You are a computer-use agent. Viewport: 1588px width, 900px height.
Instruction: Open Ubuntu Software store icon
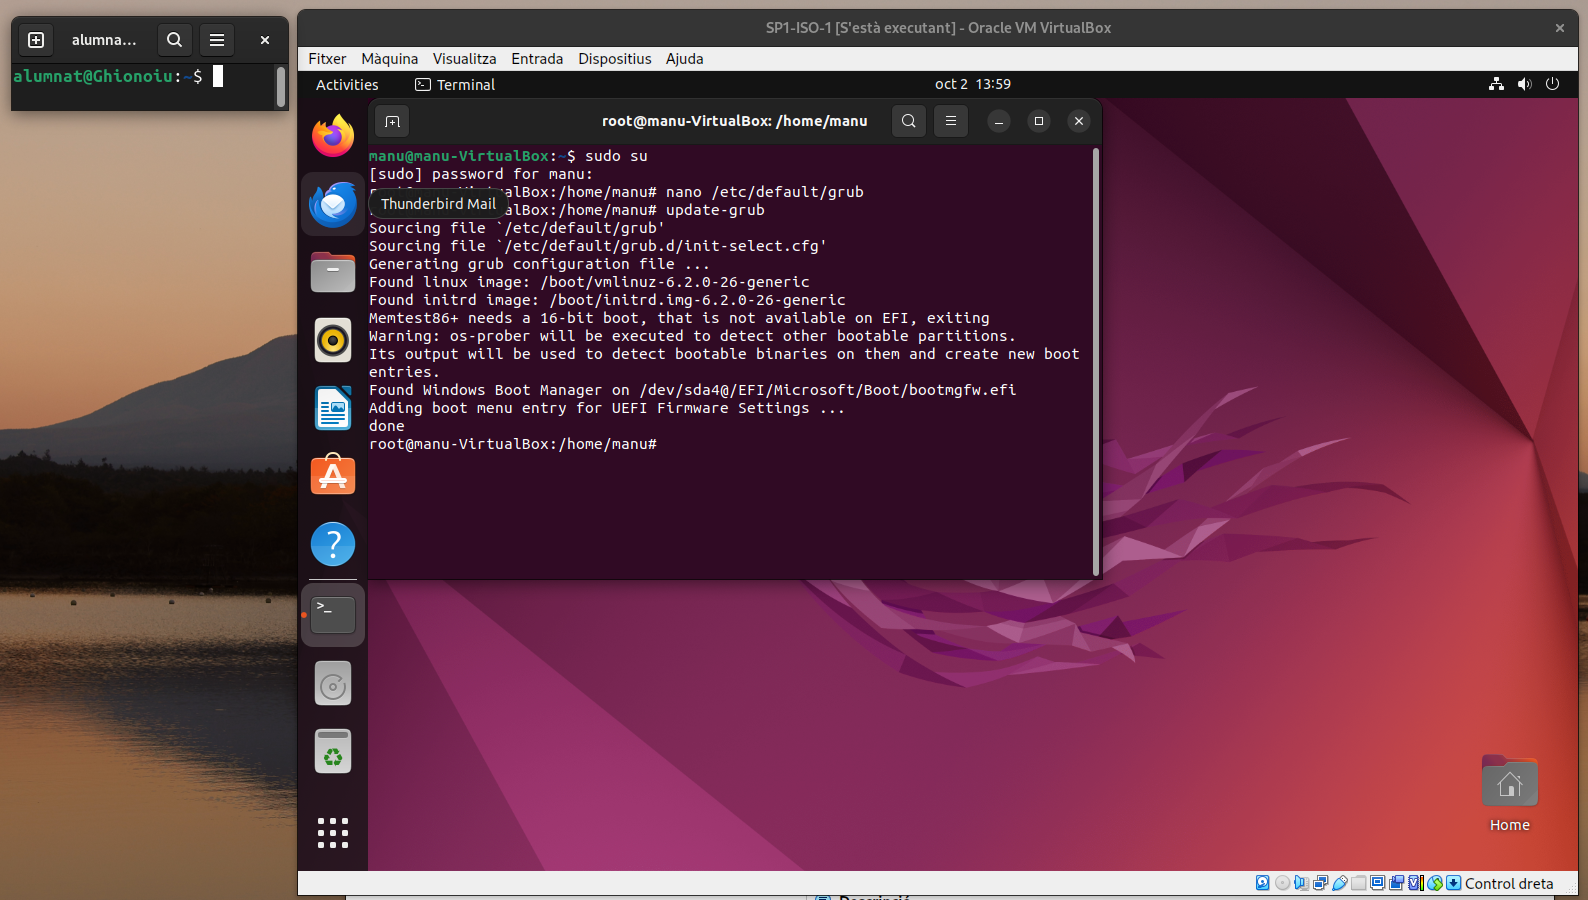point(333,476)
